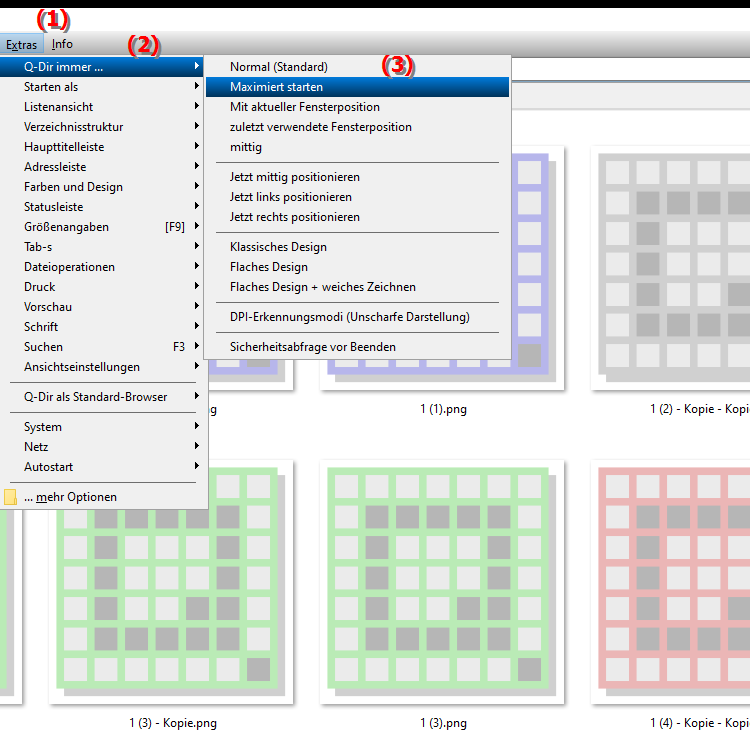The image size is (750, 750).
Task: Select the Q-Dir immer ... menu entry
Action: [x=101, y=67]
